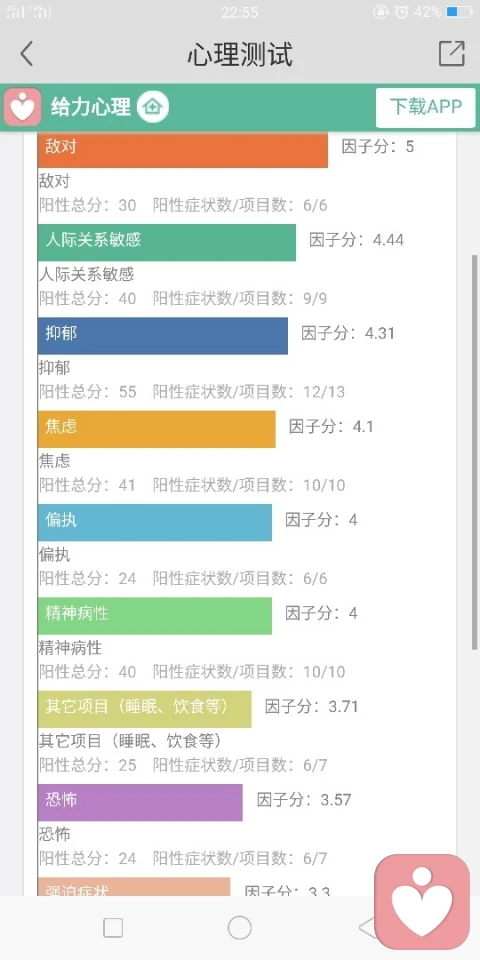Image resolution: width=480 pixels, height=960 pixels.
Task: Tap the Android home circle button
Action: [239, 928]
